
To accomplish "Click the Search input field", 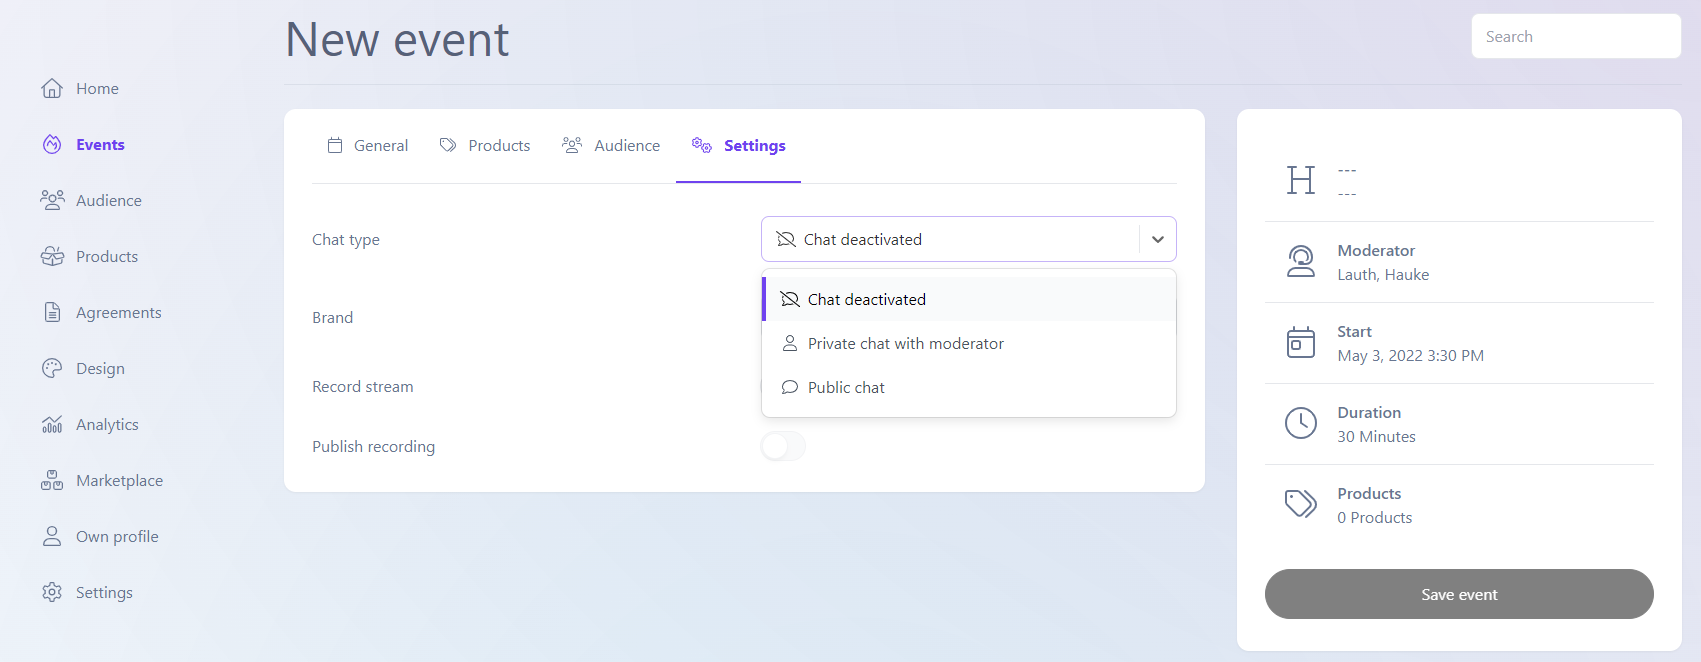I will click(x=1576, y=36).
